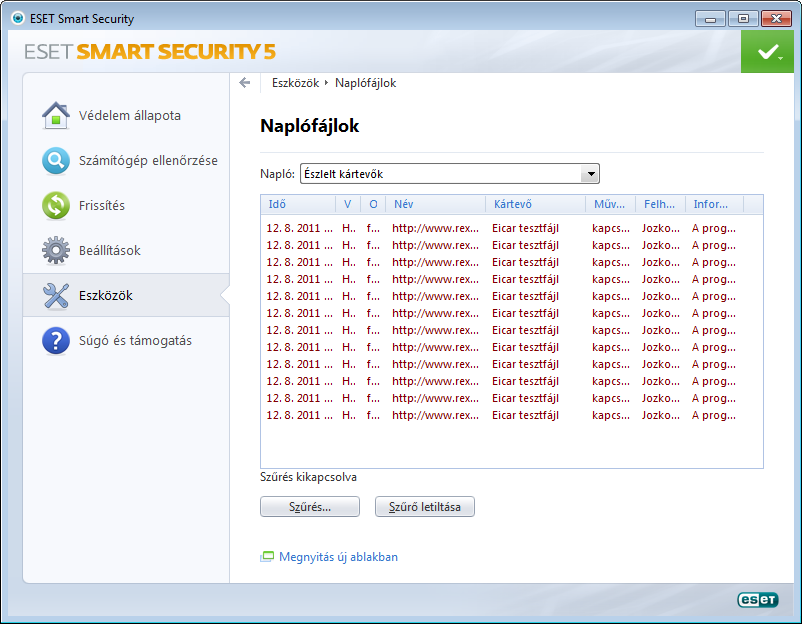The image size is (802, 624).
Task: Click the Védelem állapota house icon
Action: [x=56, y=115]
